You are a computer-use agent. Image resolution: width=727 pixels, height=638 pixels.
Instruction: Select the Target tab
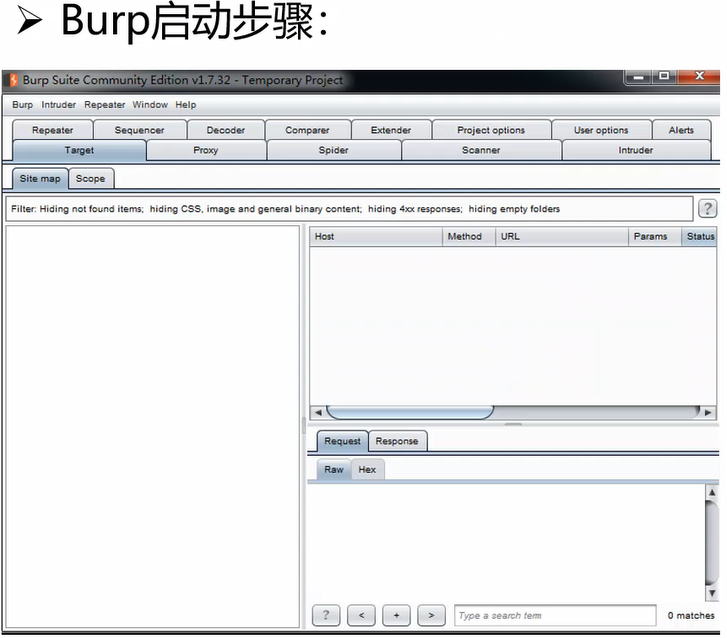pos(79,150)
